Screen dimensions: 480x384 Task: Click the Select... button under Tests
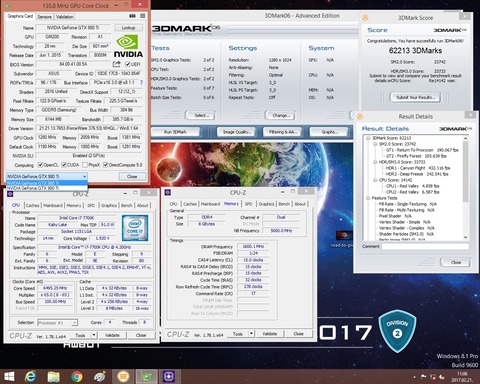click(x=201, y=115)
